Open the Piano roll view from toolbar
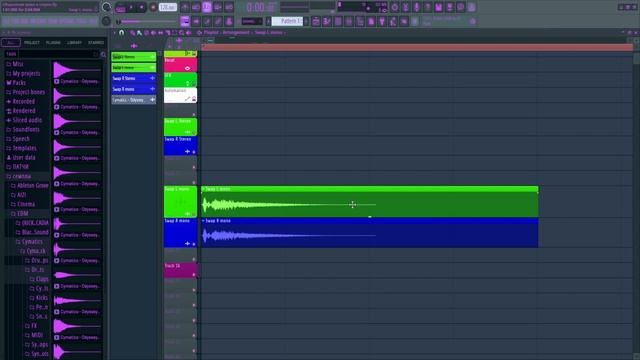Screen dimensions: 640x360 [327, 21]
